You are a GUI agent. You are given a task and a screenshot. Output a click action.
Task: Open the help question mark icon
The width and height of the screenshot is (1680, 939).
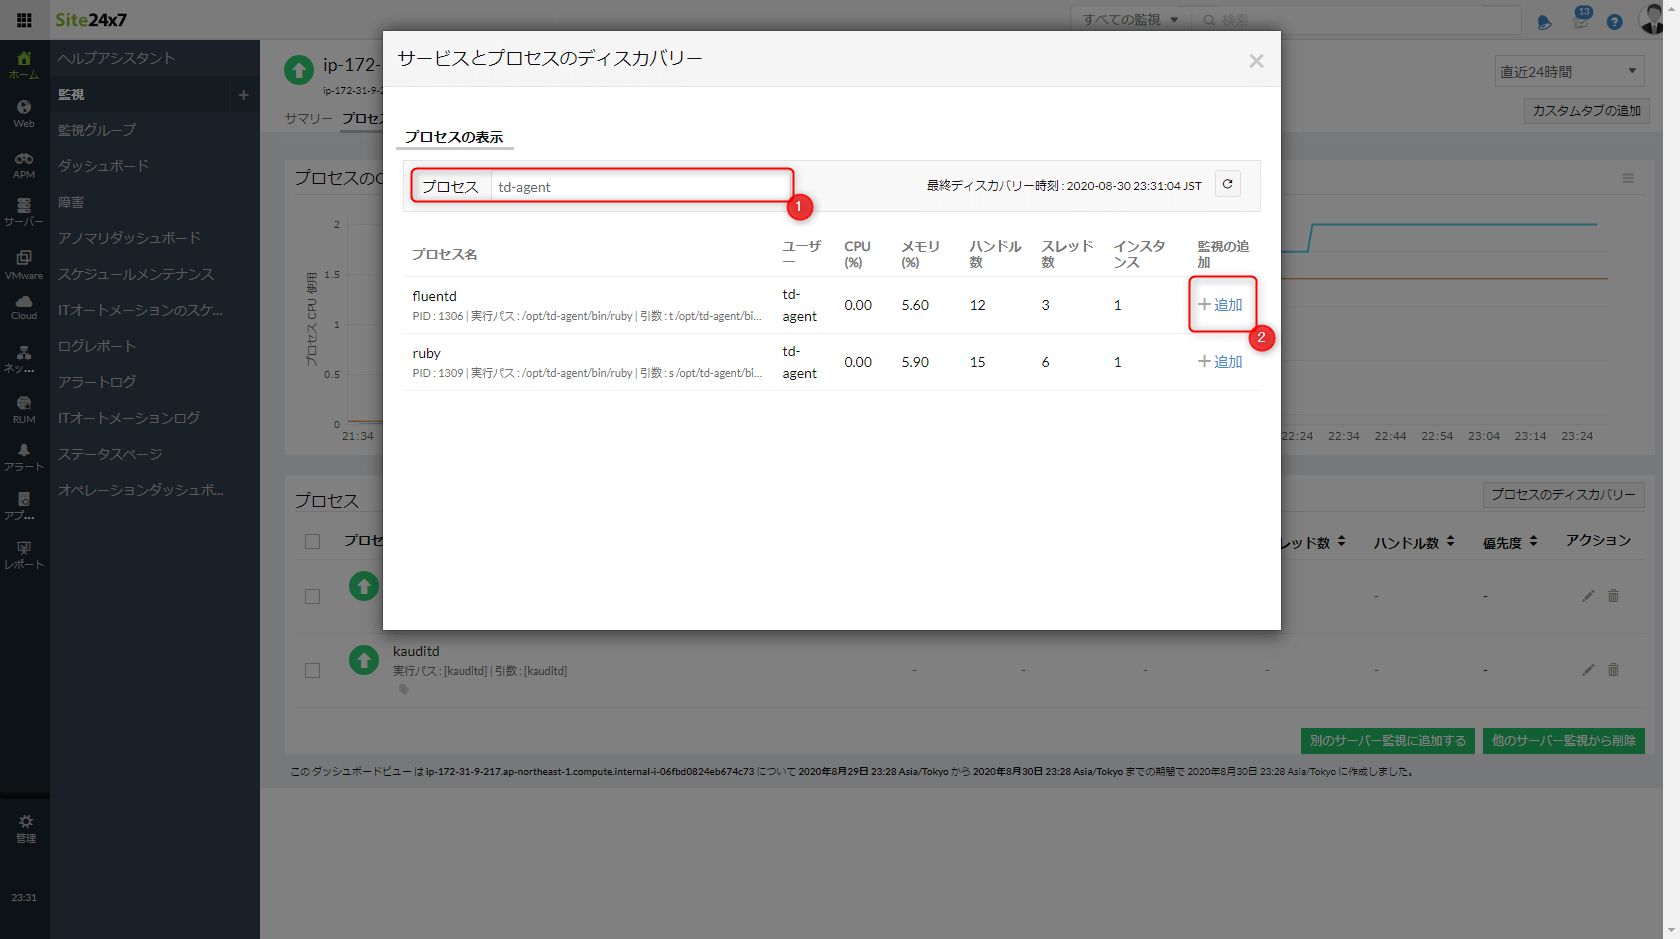(1614, 21)
